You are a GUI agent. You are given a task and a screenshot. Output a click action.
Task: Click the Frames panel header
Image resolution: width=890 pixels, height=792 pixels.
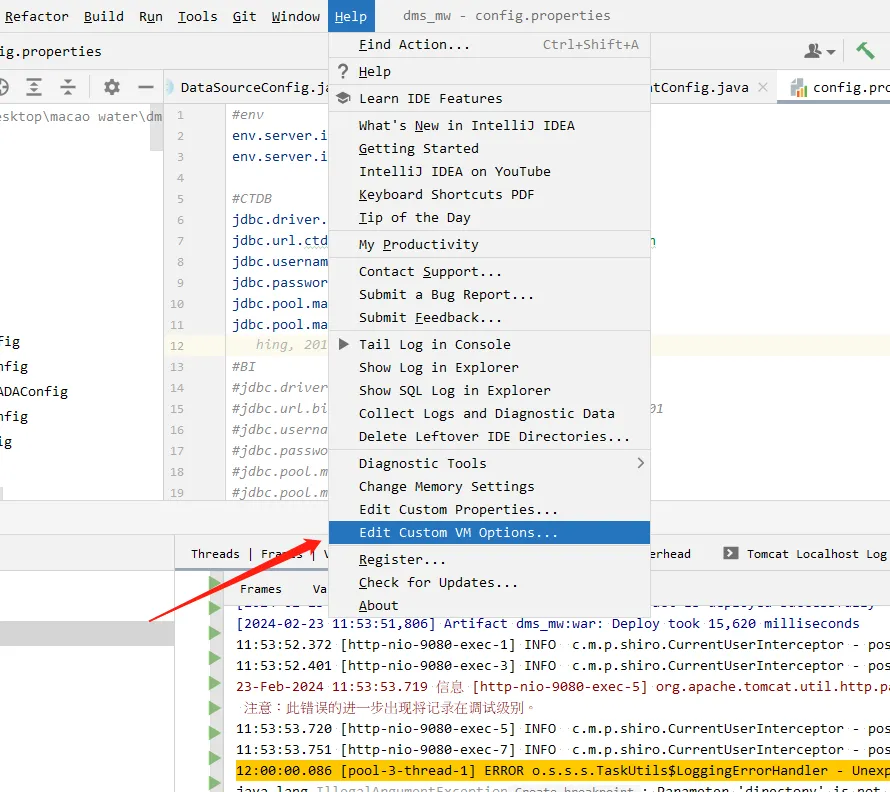[x=261, y=589]
